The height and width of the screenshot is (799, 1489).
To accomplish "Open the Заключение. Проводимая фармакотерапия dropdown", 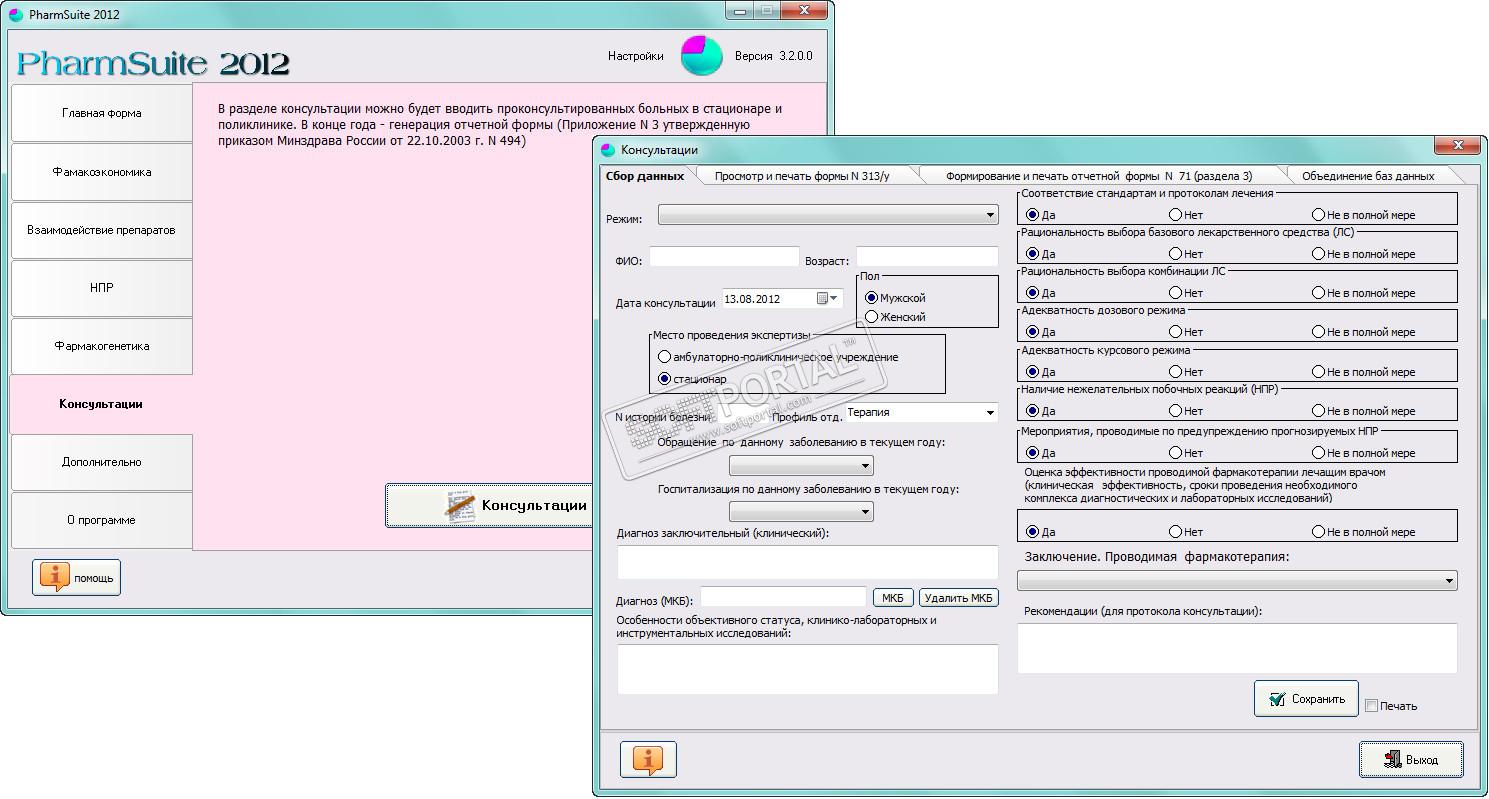I will tap(1237, 580).
